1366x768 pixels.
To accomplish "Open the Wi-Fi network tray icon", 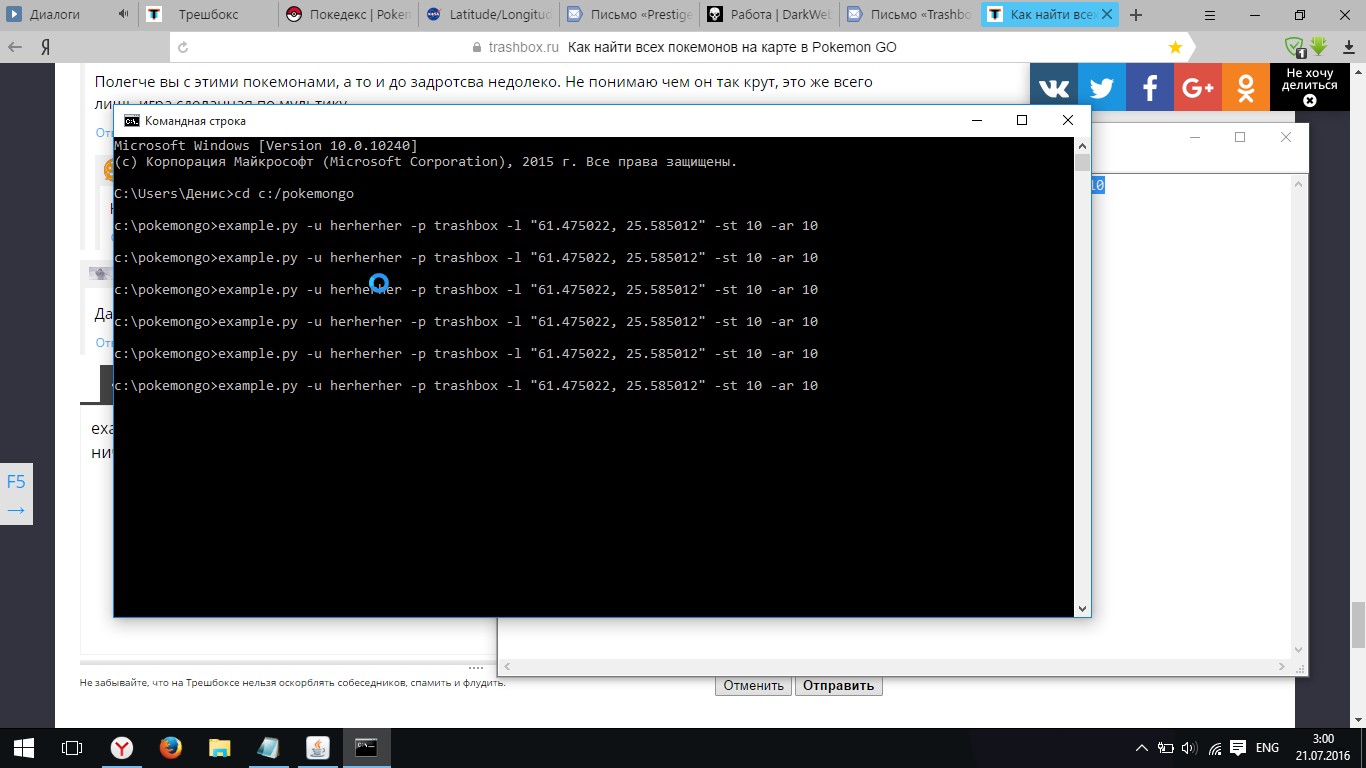I will tap(1214, 748).
